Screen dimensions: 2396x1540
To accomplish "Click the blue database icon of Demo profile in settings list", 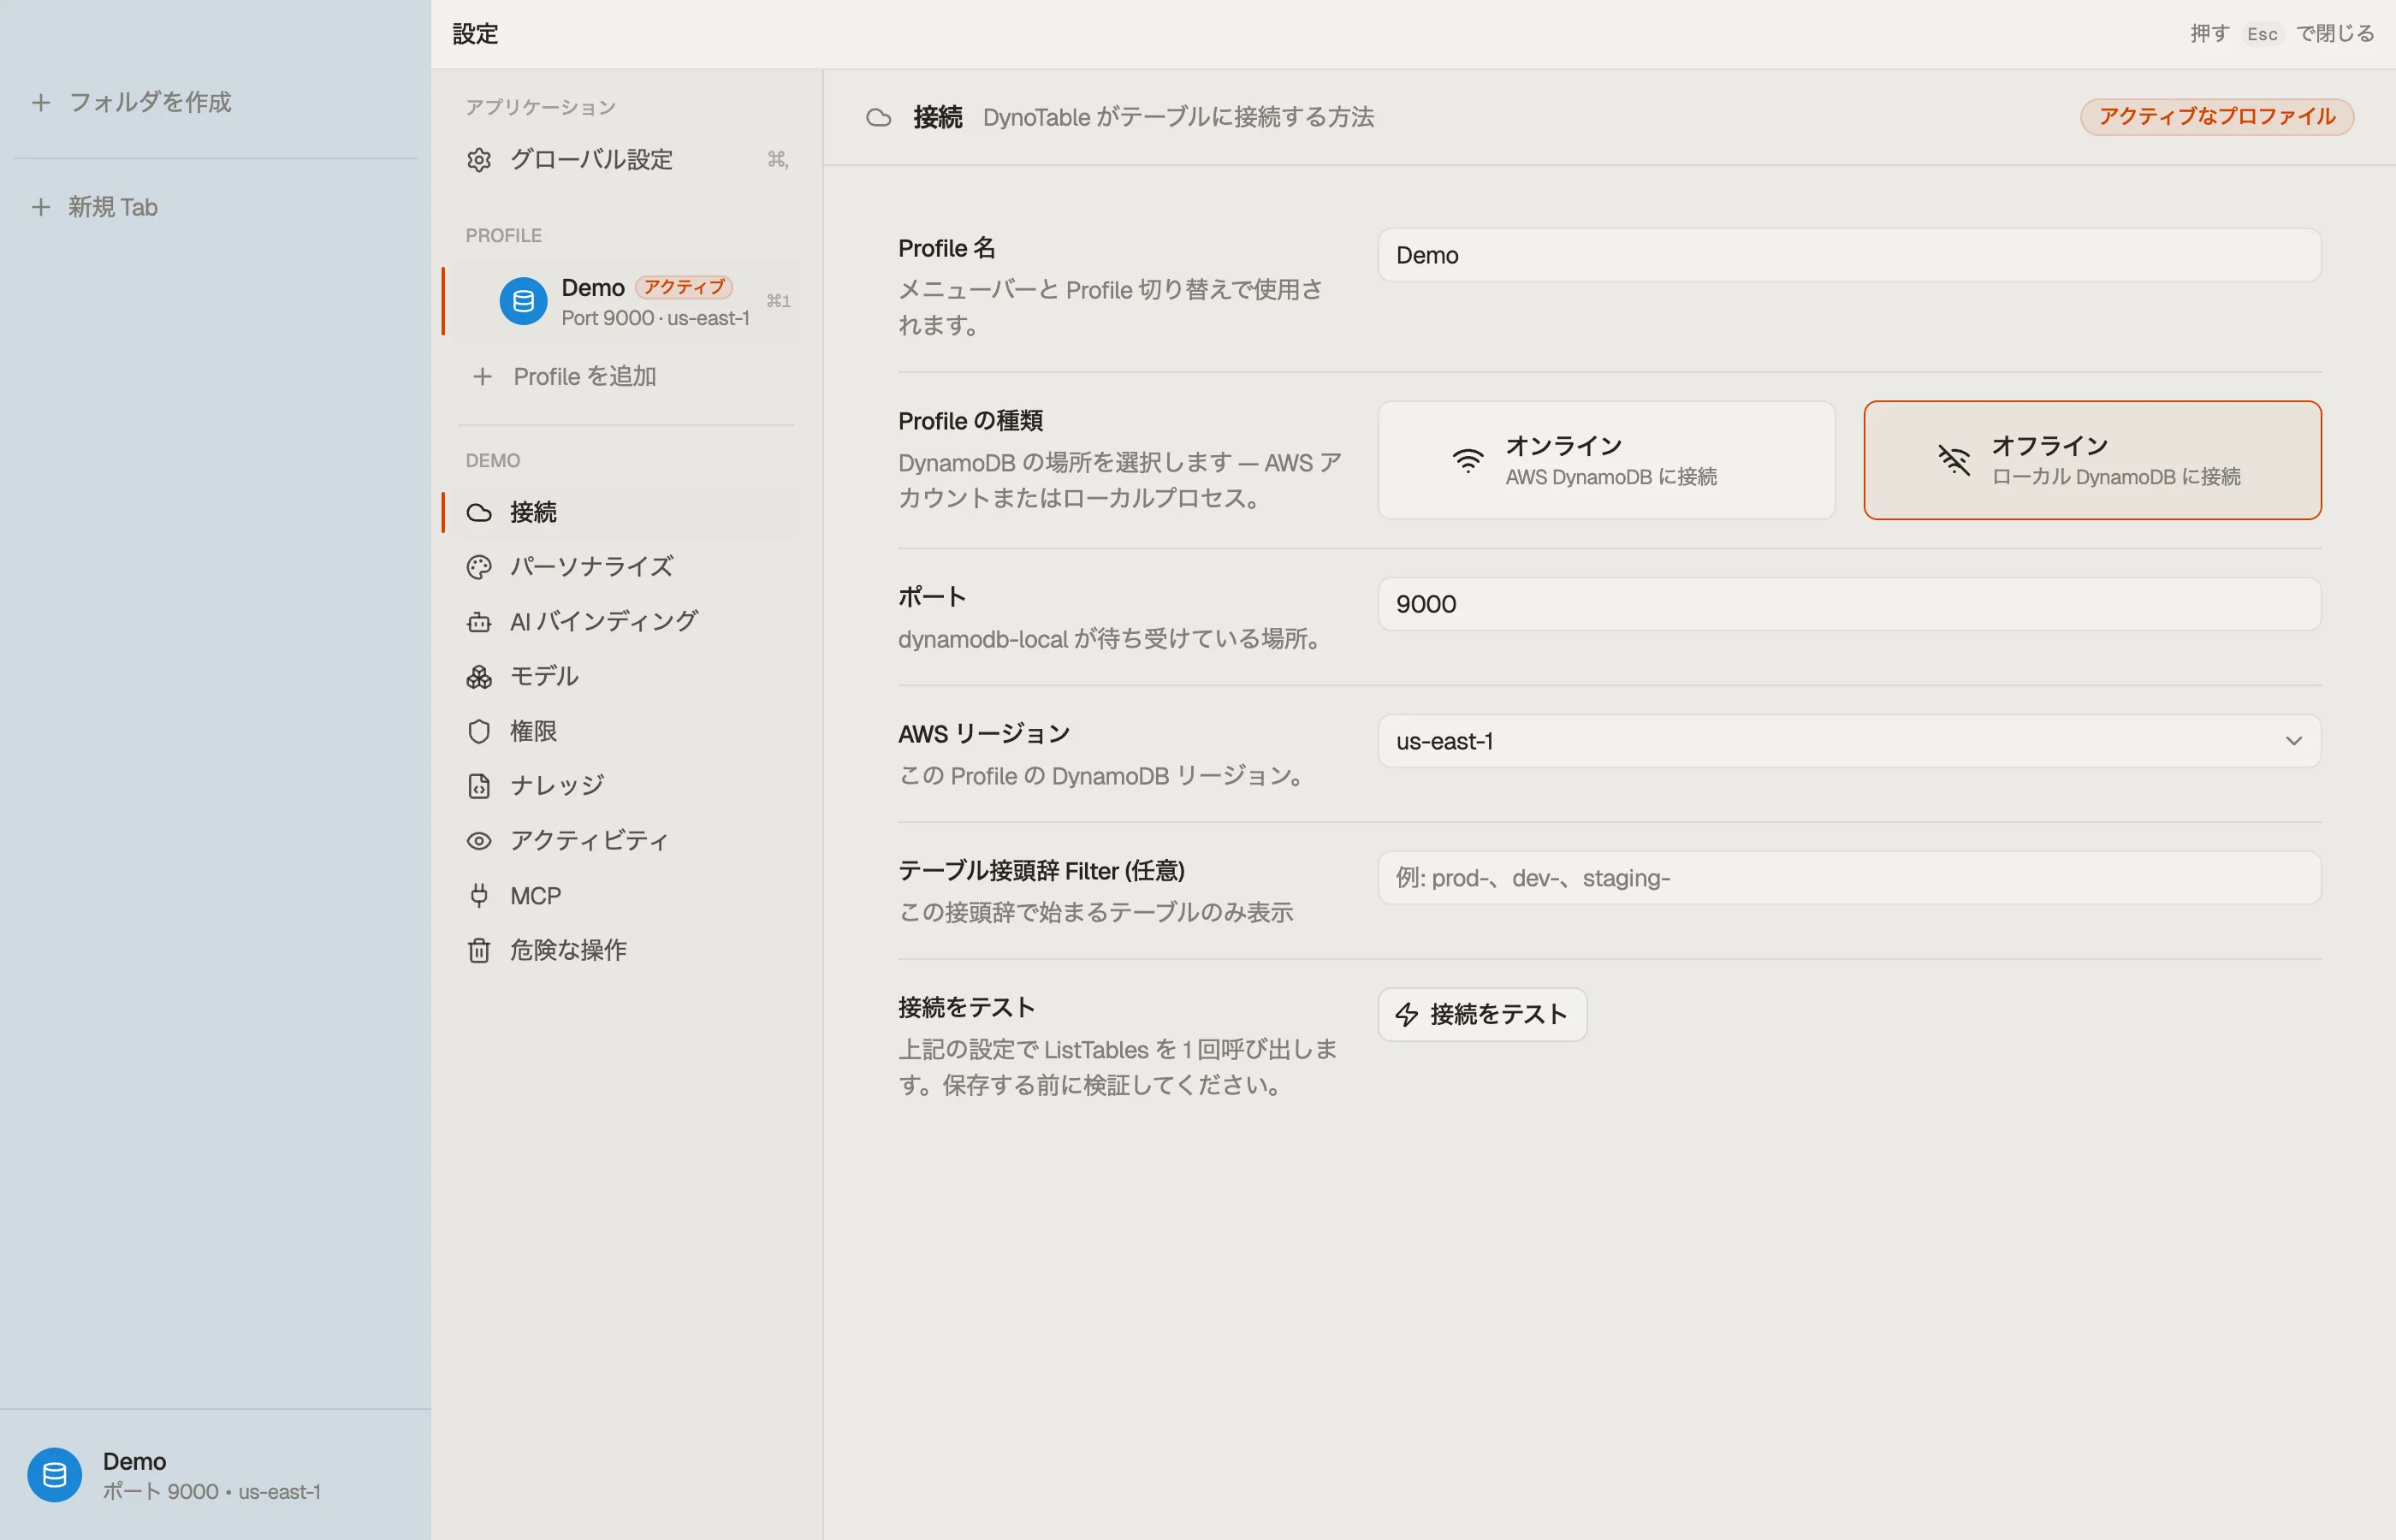I will point(523,301).
